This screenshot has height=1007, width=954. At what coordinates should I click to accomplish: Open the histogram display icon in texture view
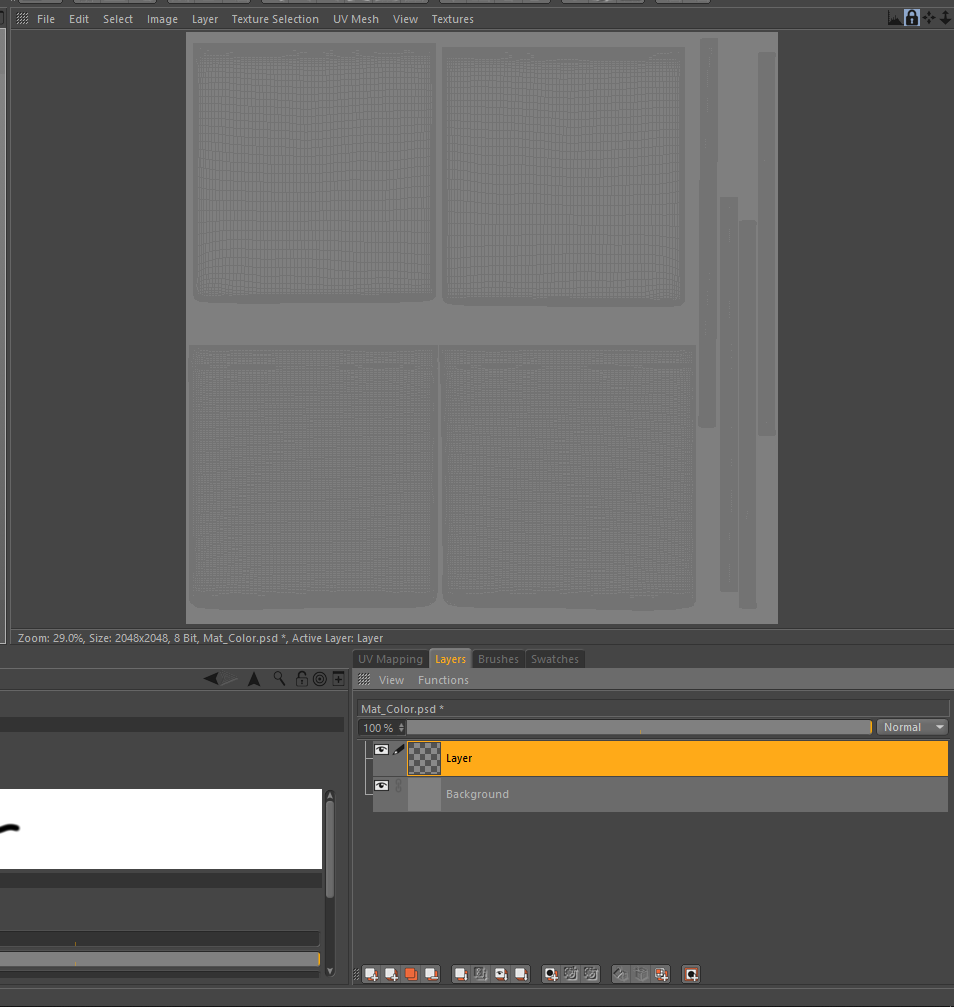[x=894, y=18]
